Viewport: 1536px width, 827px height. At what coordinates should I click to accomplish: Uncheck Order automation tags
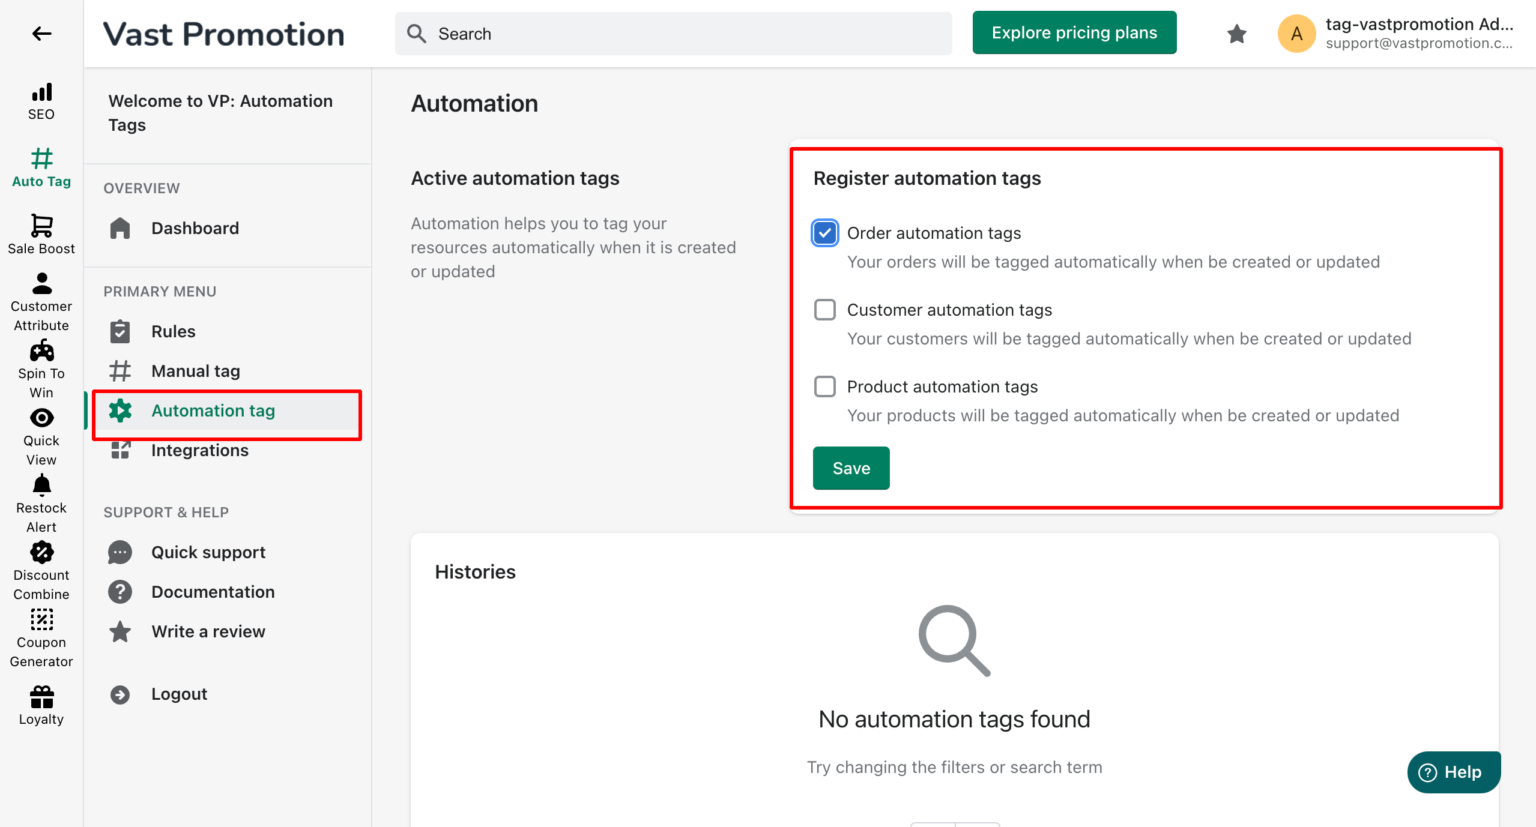pos(824,232)
